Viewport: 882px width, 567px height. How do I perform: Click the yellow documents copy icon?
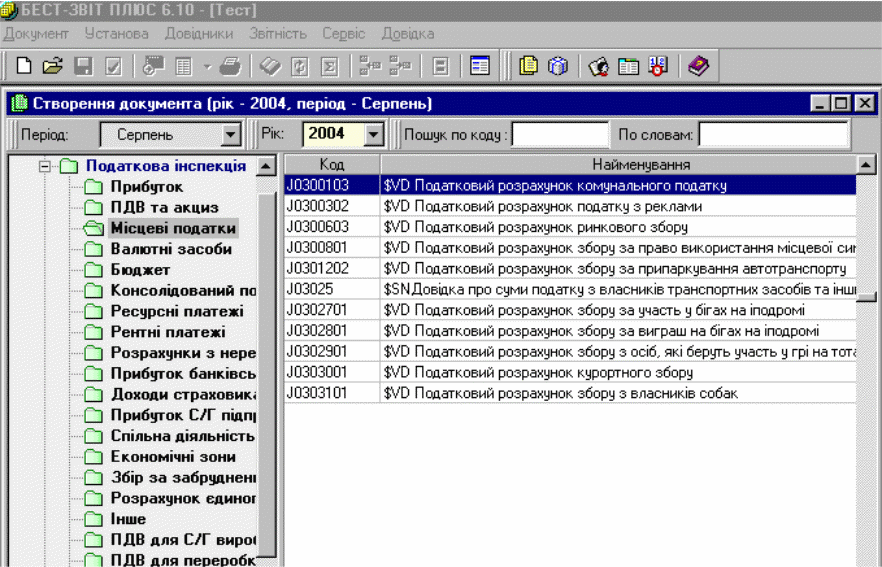528,67
